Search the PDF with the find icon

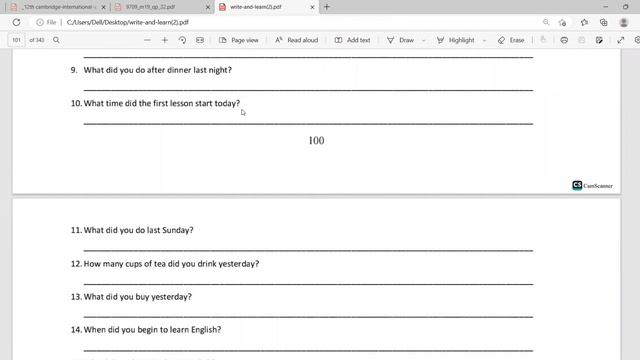[56, 40]
